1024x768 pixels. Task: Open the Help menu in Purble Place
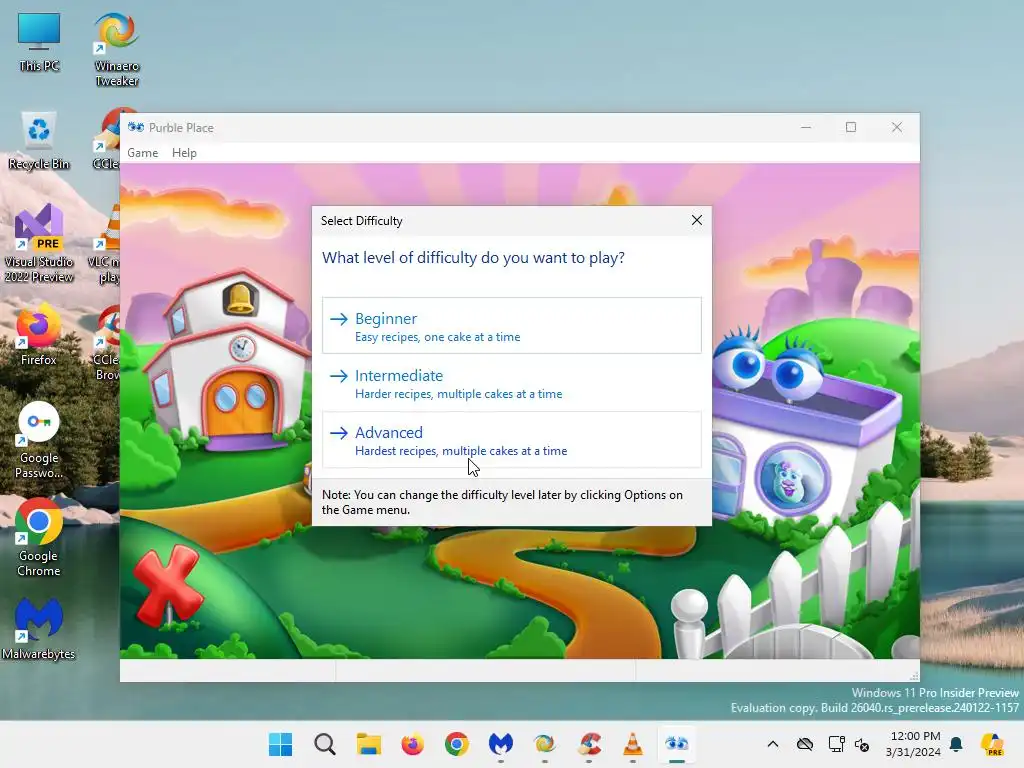184,153
